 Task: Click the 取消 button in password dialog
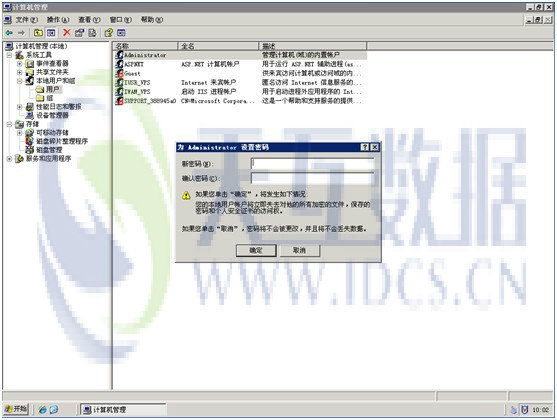(299, 251)
